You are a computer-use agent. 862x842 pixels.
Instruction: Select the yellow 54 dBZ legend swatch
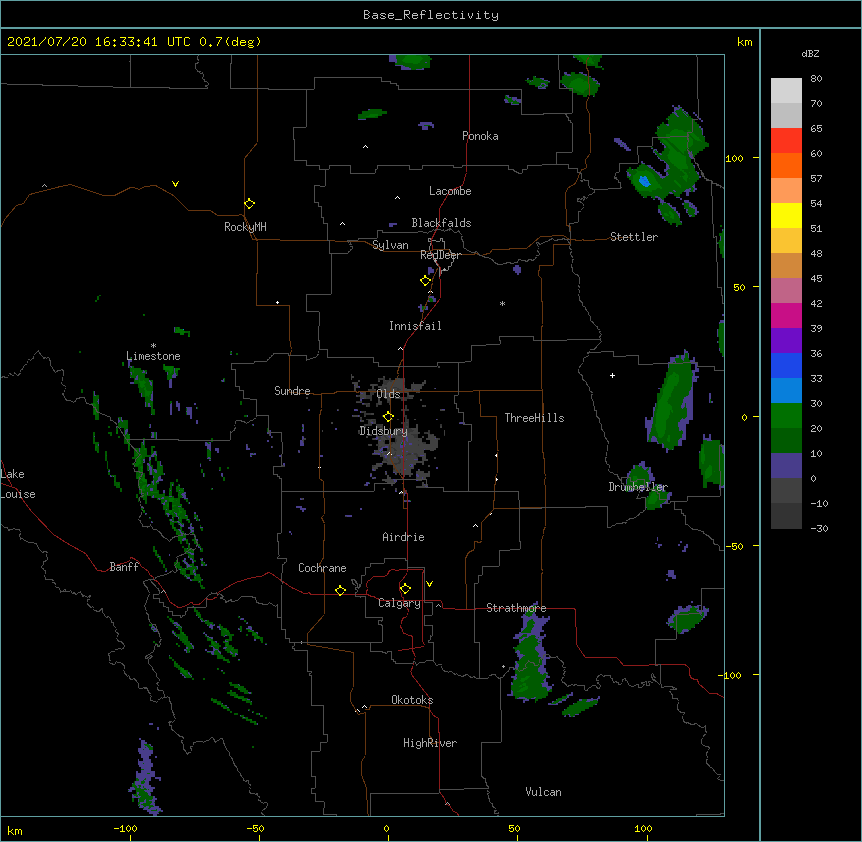(786, 215)
